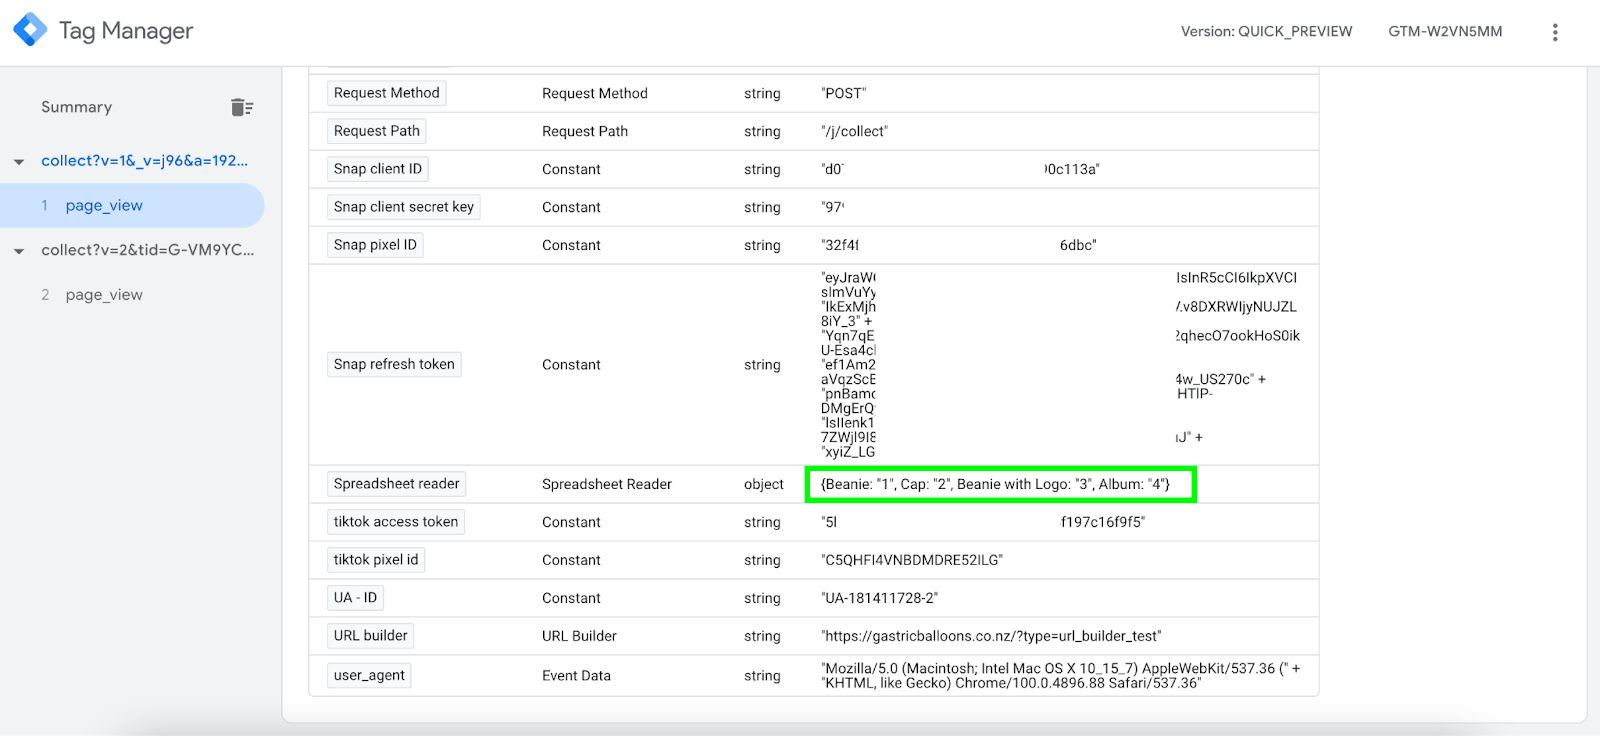Open the Snap pixel ID variable
The height and width of the screenshot is (736, 1600).
click(x=375, y=245)
